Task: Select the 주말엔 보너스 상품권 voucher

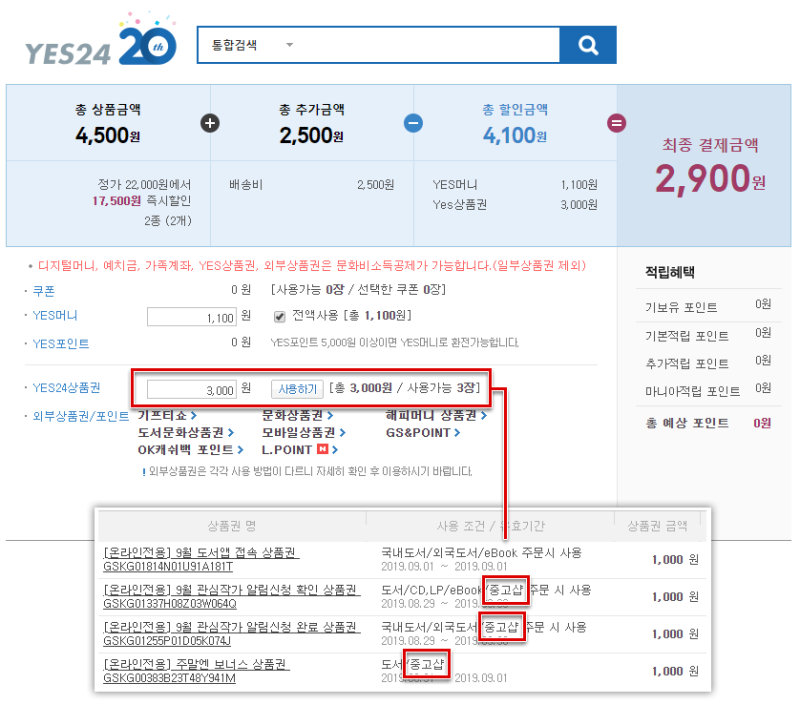Action: (196, 664)
